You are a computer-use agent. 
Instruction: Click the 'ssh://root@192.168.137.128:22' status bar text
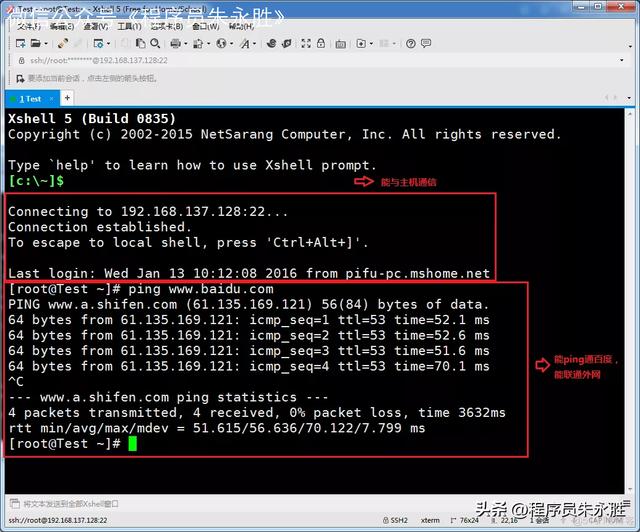click(x=58, y=520)
